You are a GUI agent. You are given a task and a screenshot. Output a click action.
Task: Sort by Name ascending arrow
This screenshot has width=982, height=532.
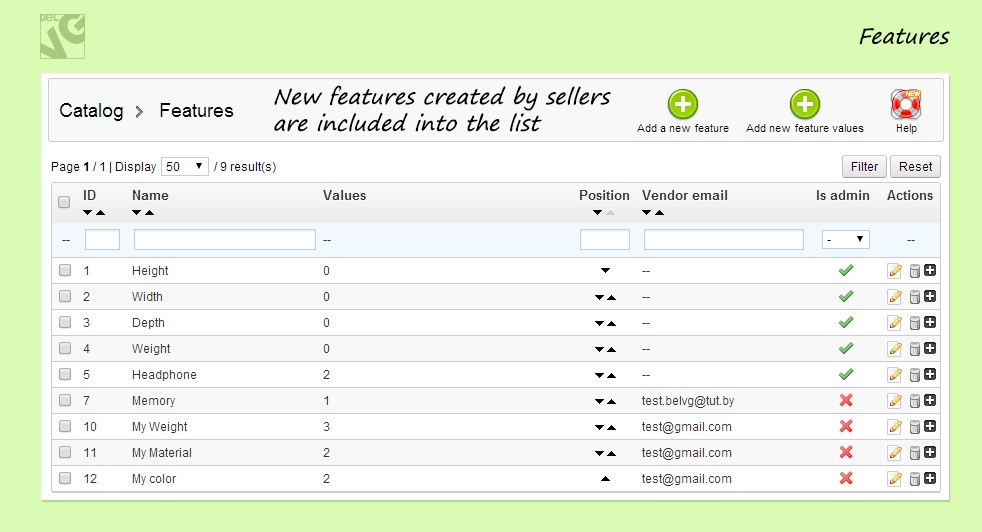tap(150, 213)
